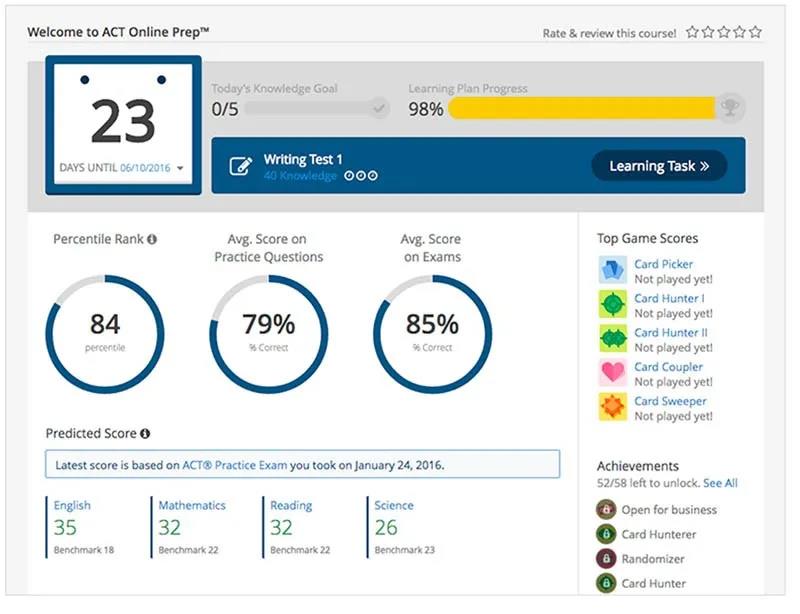
Task: Click the yellow Learning Plan Progress bar
Action: point(582,108)
